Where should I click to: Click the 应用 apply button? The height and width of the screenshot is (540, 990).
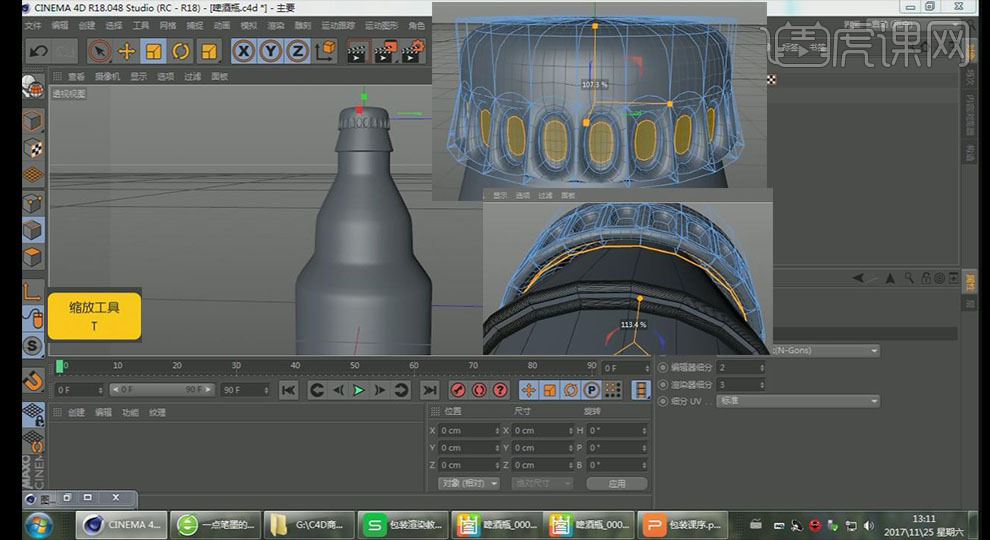coord(617,483)
